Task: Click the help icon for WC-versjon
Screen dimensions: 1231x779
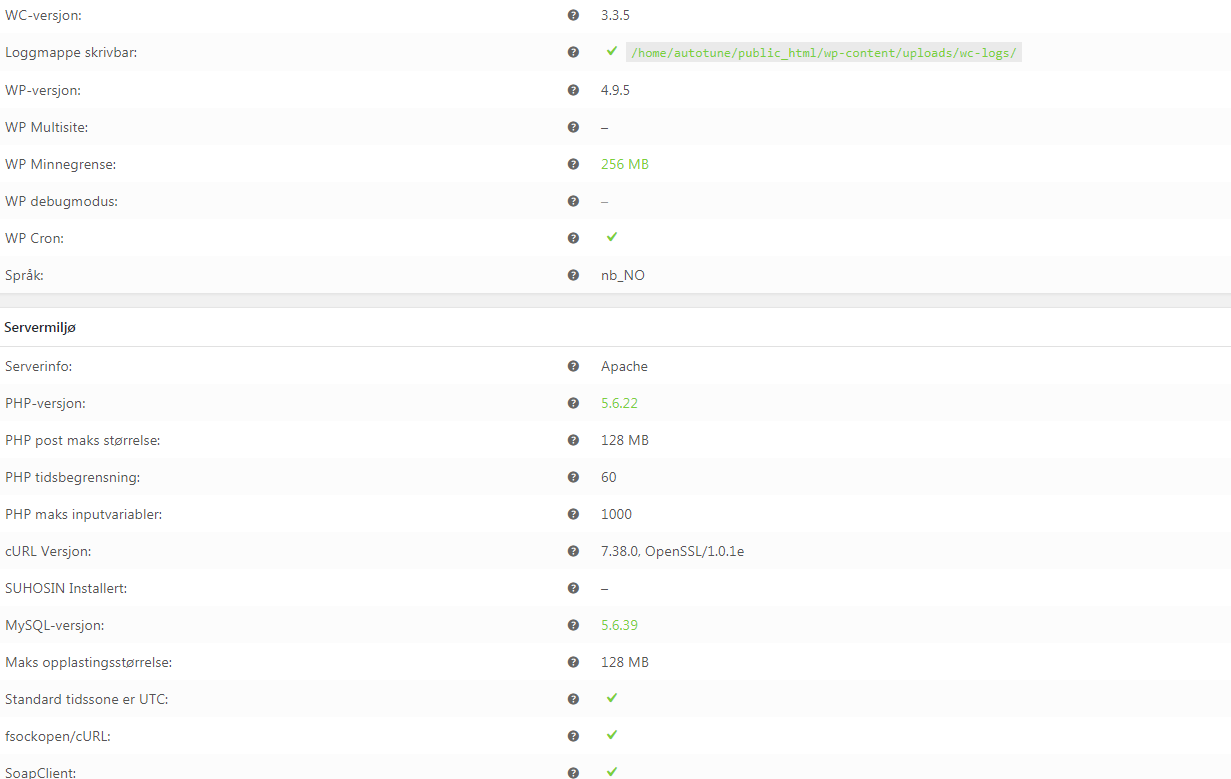Action: pyautogui.click(x=573, y=15)
